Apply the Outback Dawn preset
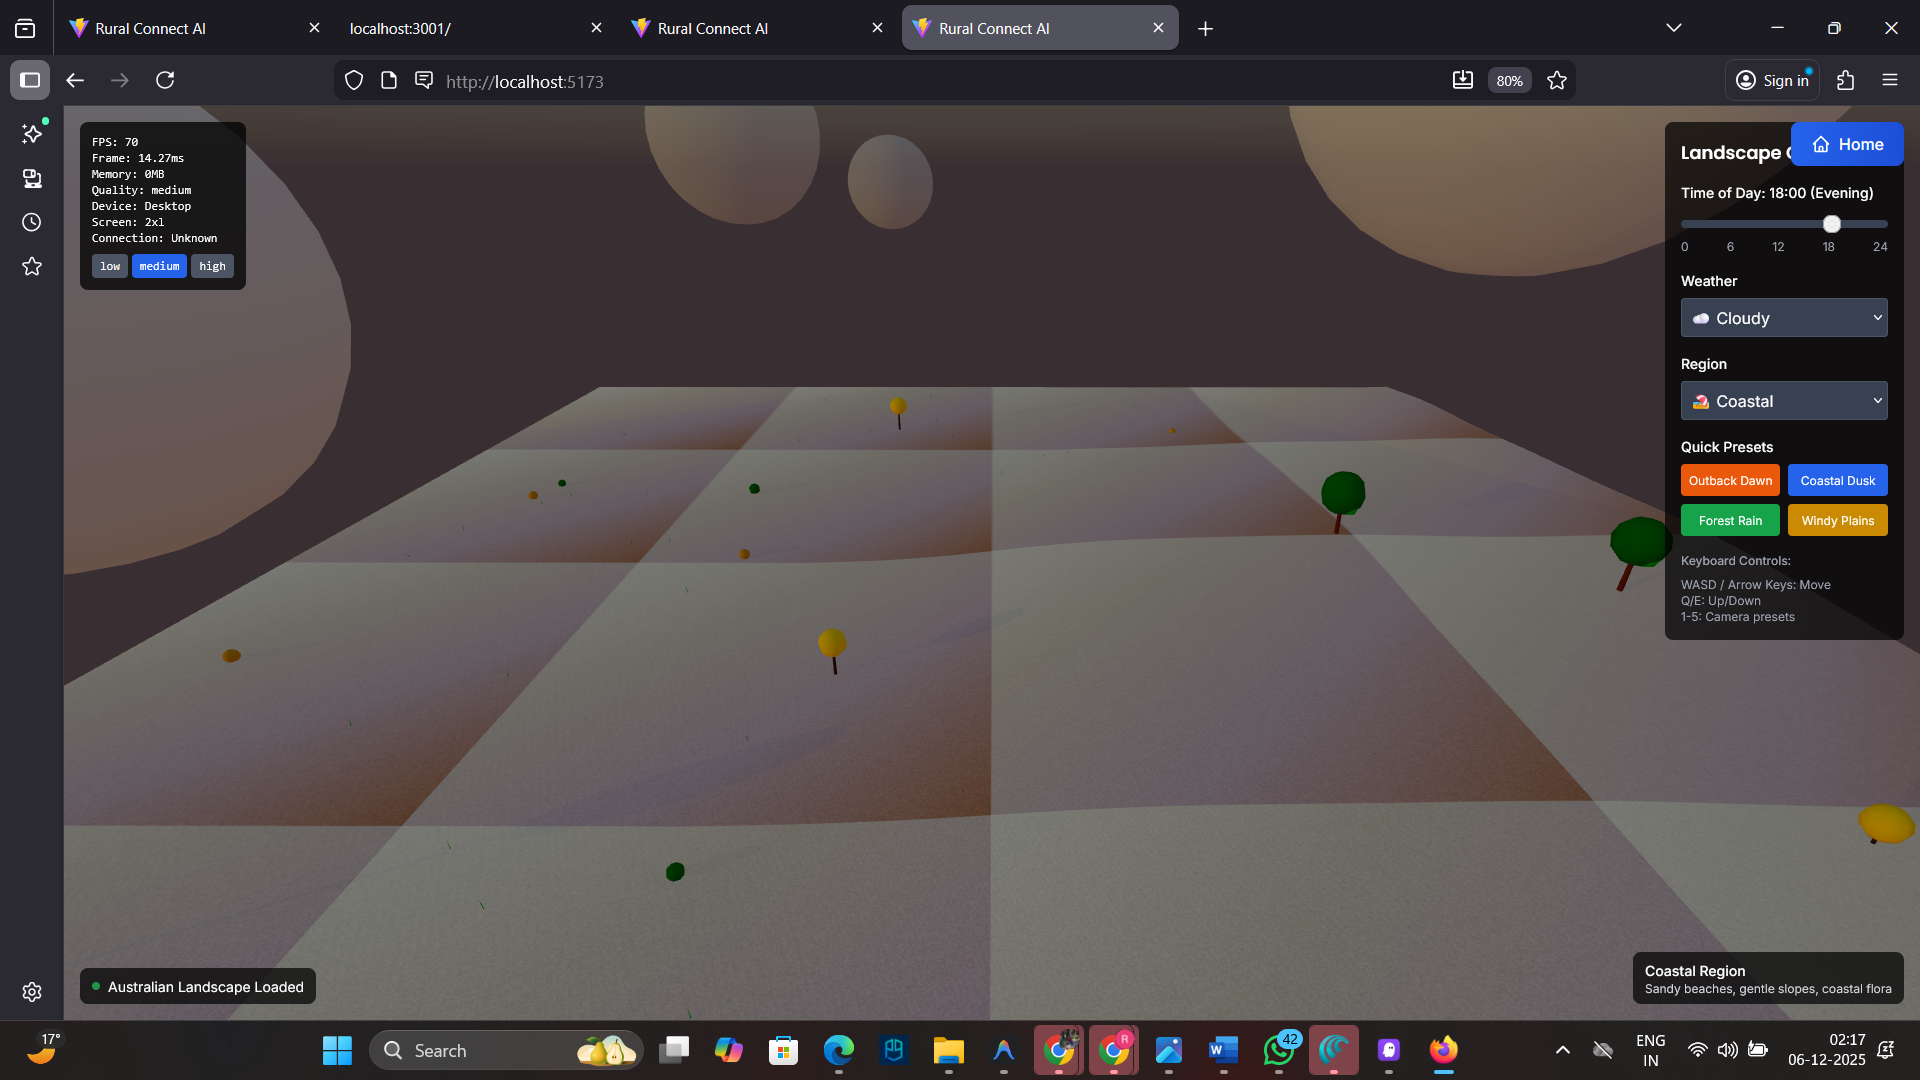The image size is (1920, 1080). tap(1729, 480)
